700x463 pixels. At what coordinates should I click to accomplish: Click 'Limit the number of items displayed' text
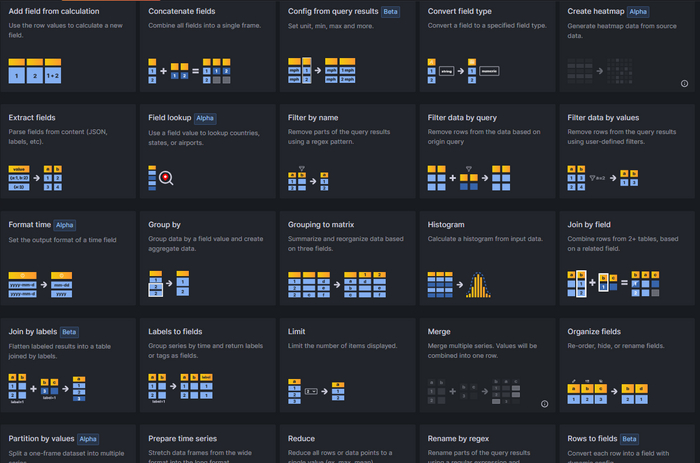click(x=342, y=346)
